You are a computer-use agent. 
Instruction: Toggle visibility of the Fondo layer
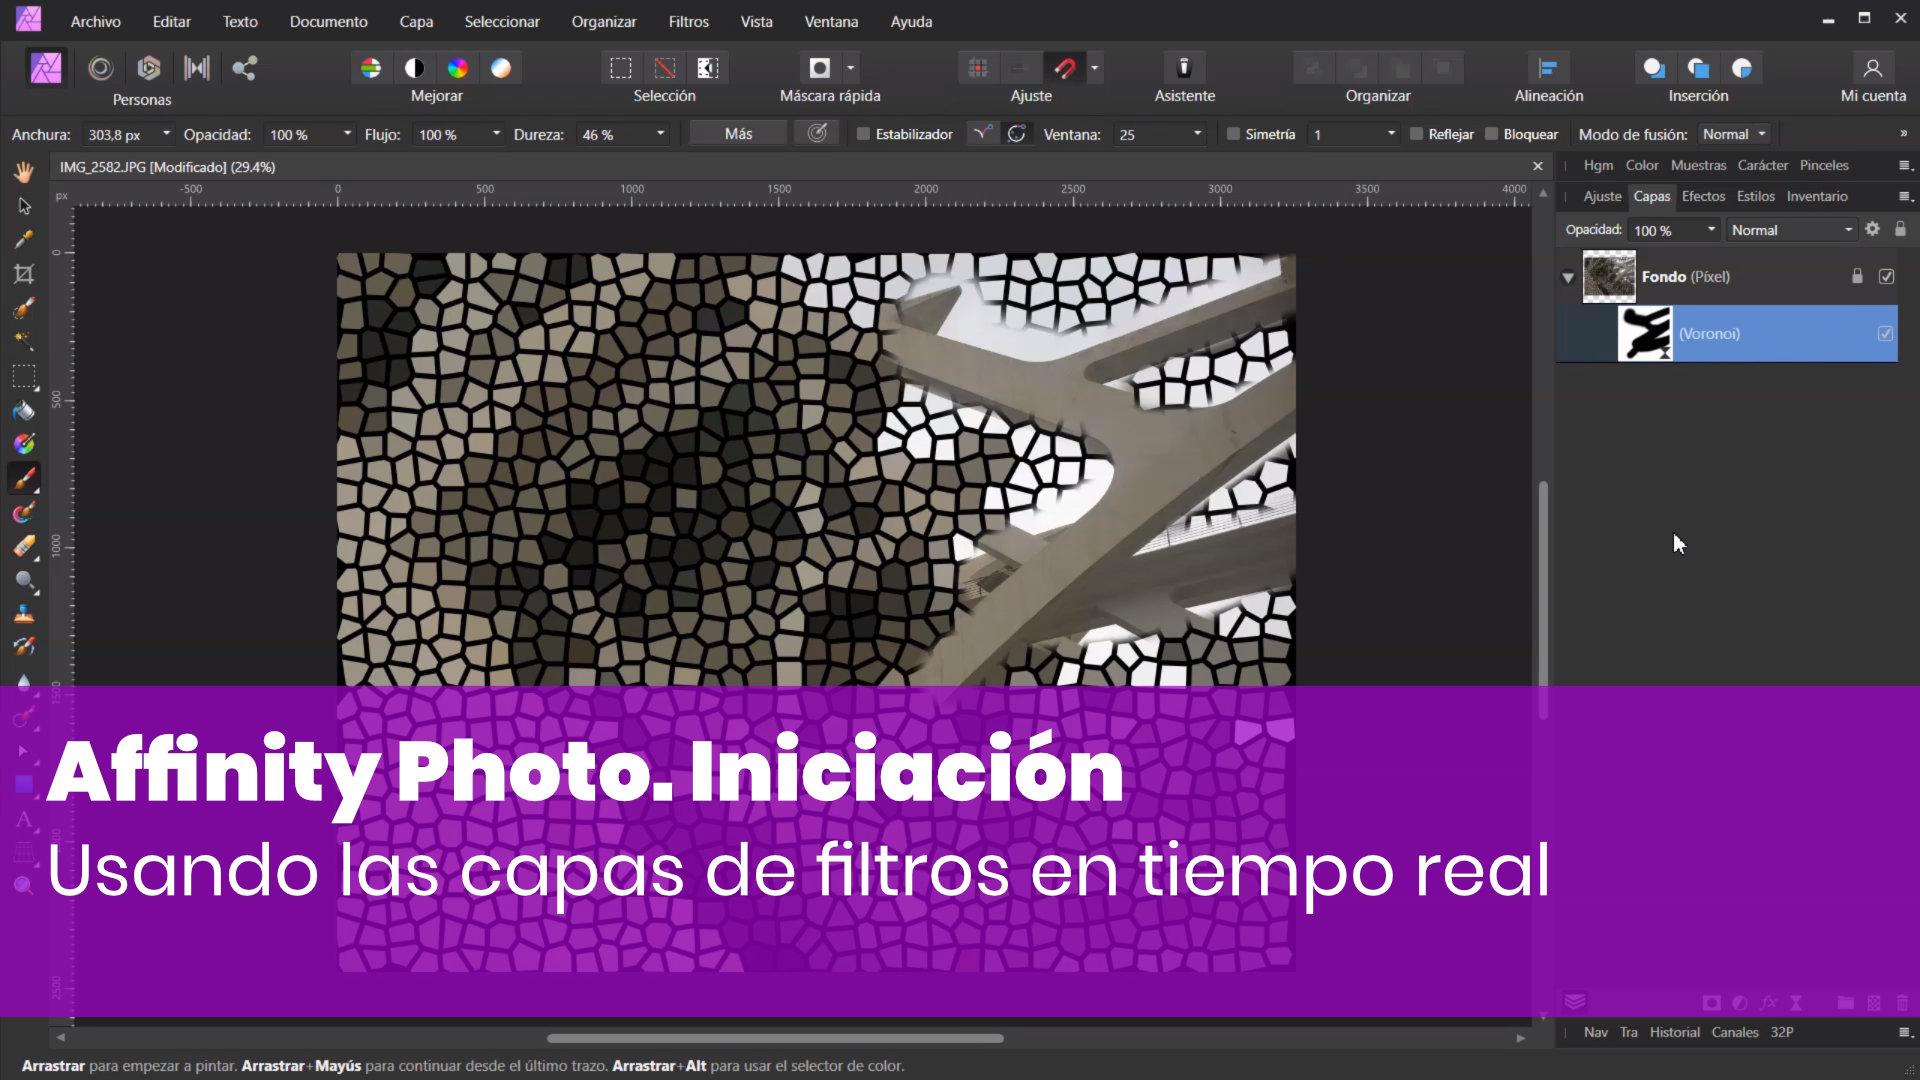(1886, 277)
